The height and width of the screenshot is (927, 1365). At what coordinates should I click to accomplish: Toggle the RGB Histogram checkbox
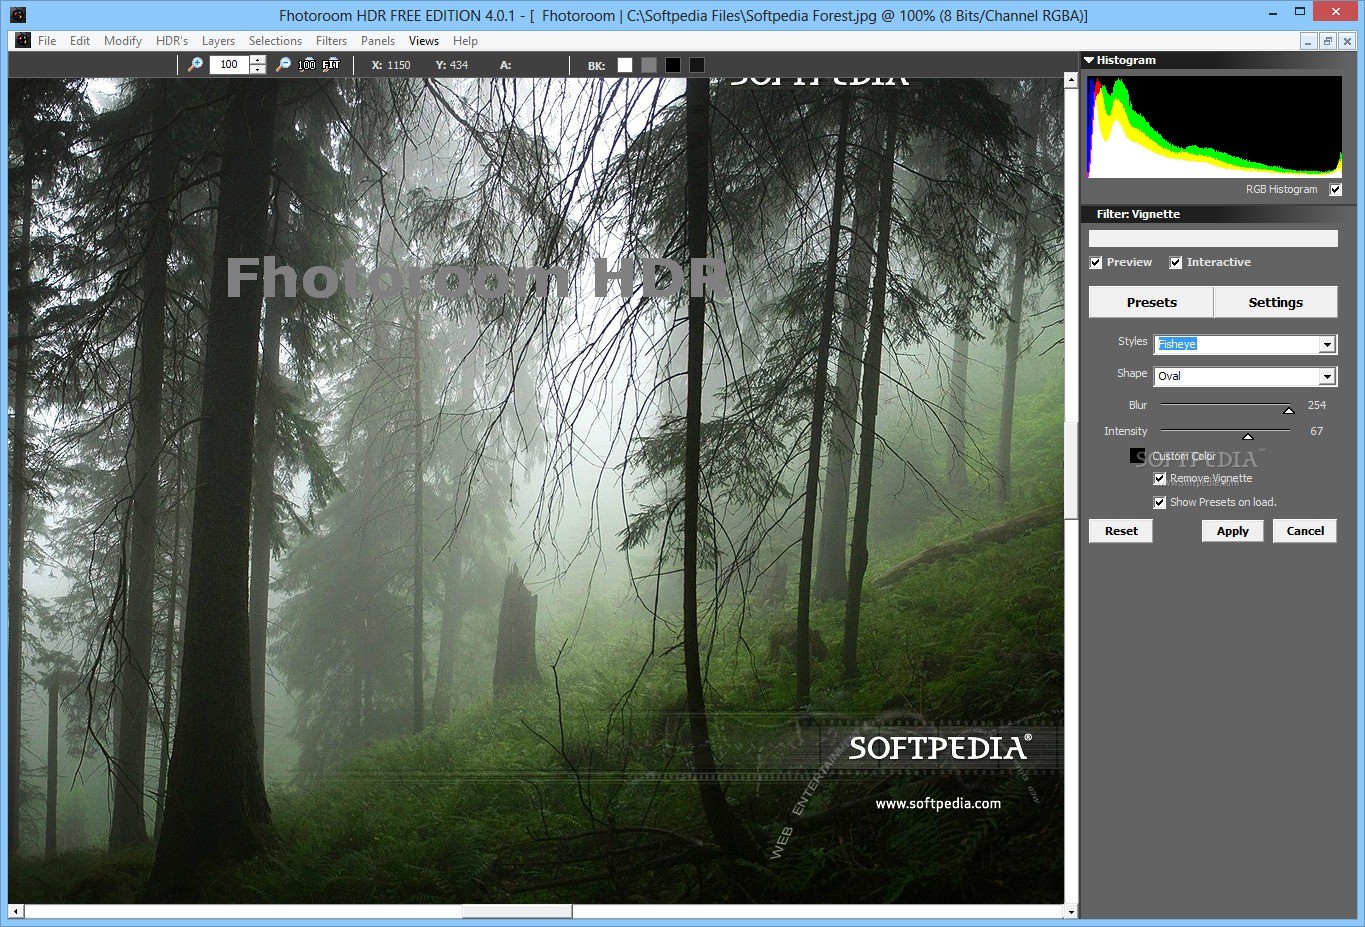point(1335,189)
